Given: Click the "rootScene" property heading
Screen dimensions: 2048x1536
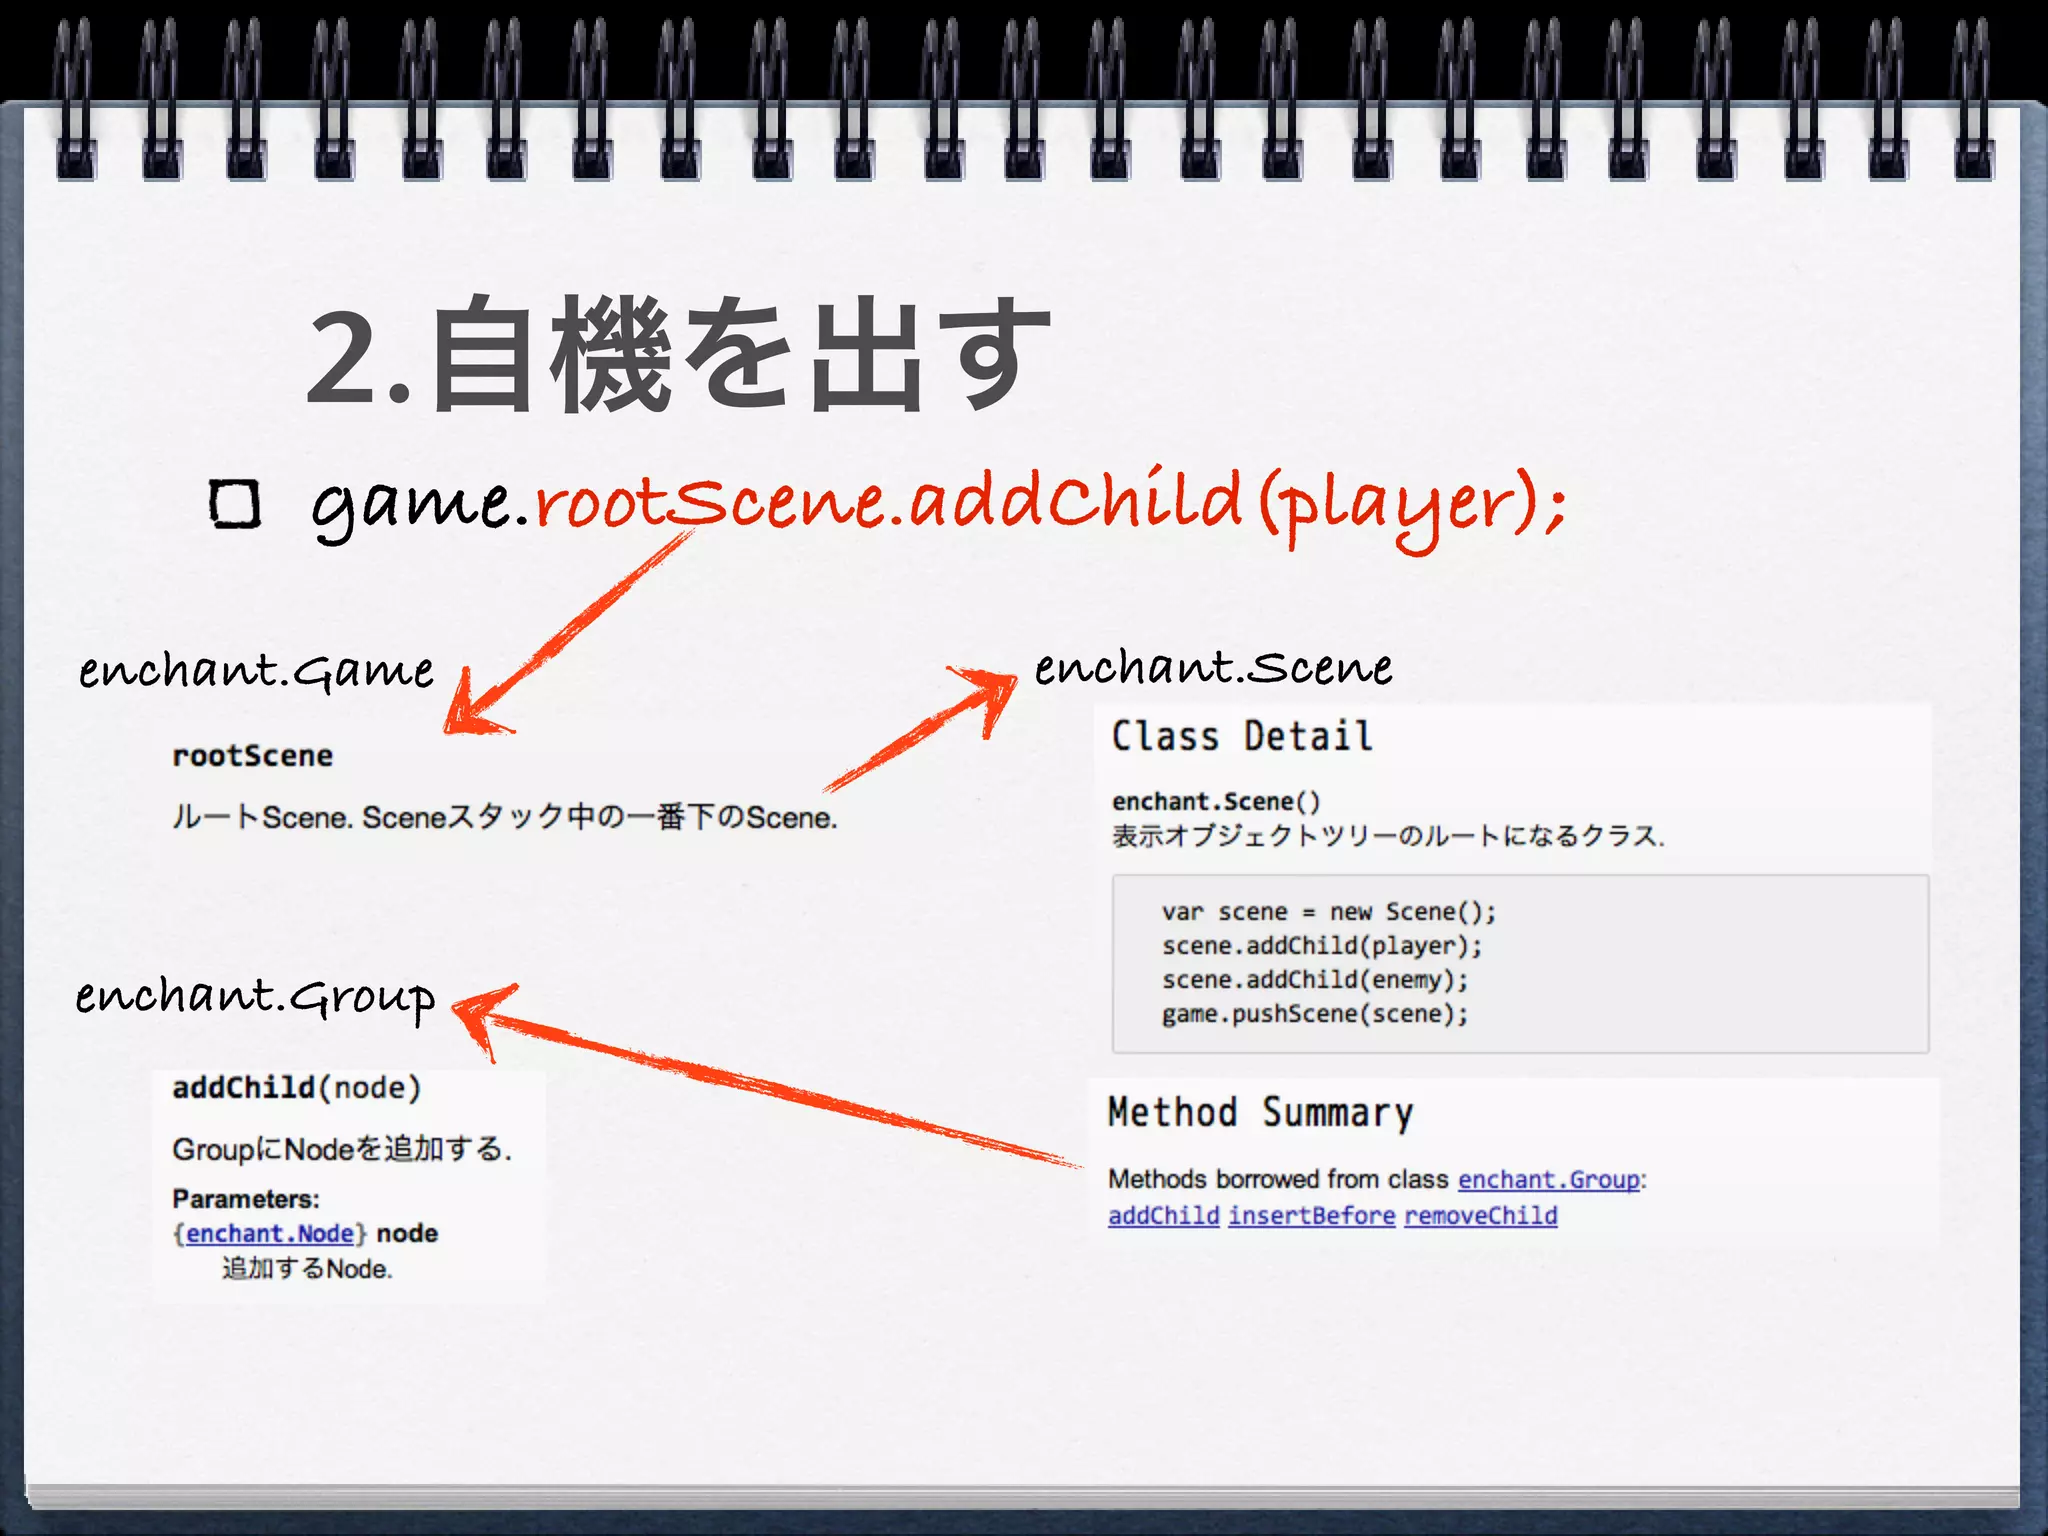Looking at the screenshot, I should [252, 756].
